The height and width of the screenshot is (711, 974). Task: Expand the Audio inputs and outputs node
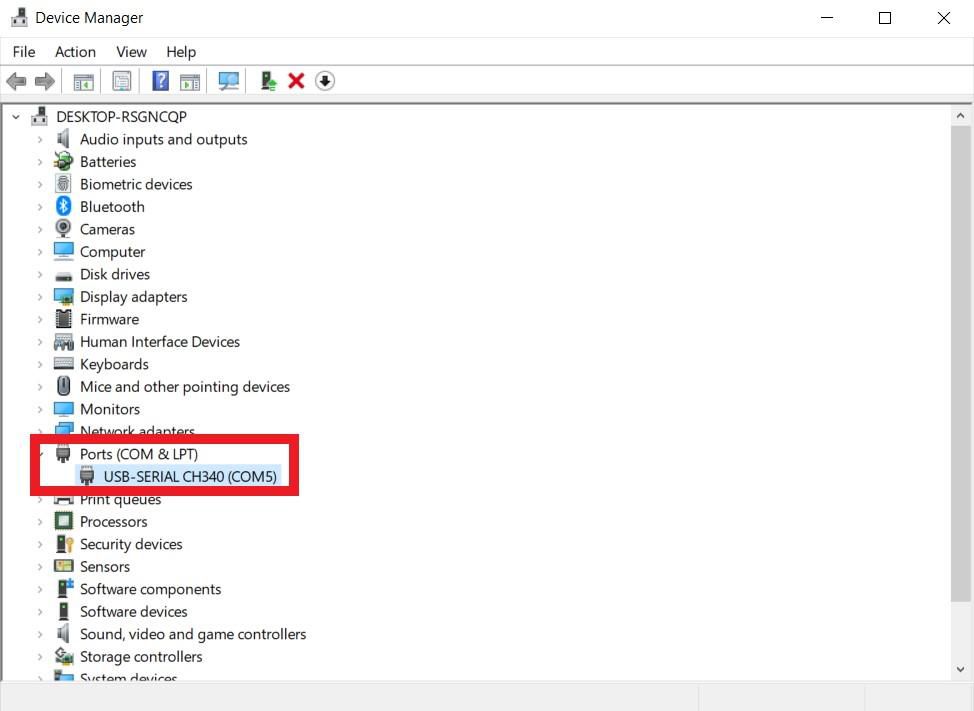40,140
